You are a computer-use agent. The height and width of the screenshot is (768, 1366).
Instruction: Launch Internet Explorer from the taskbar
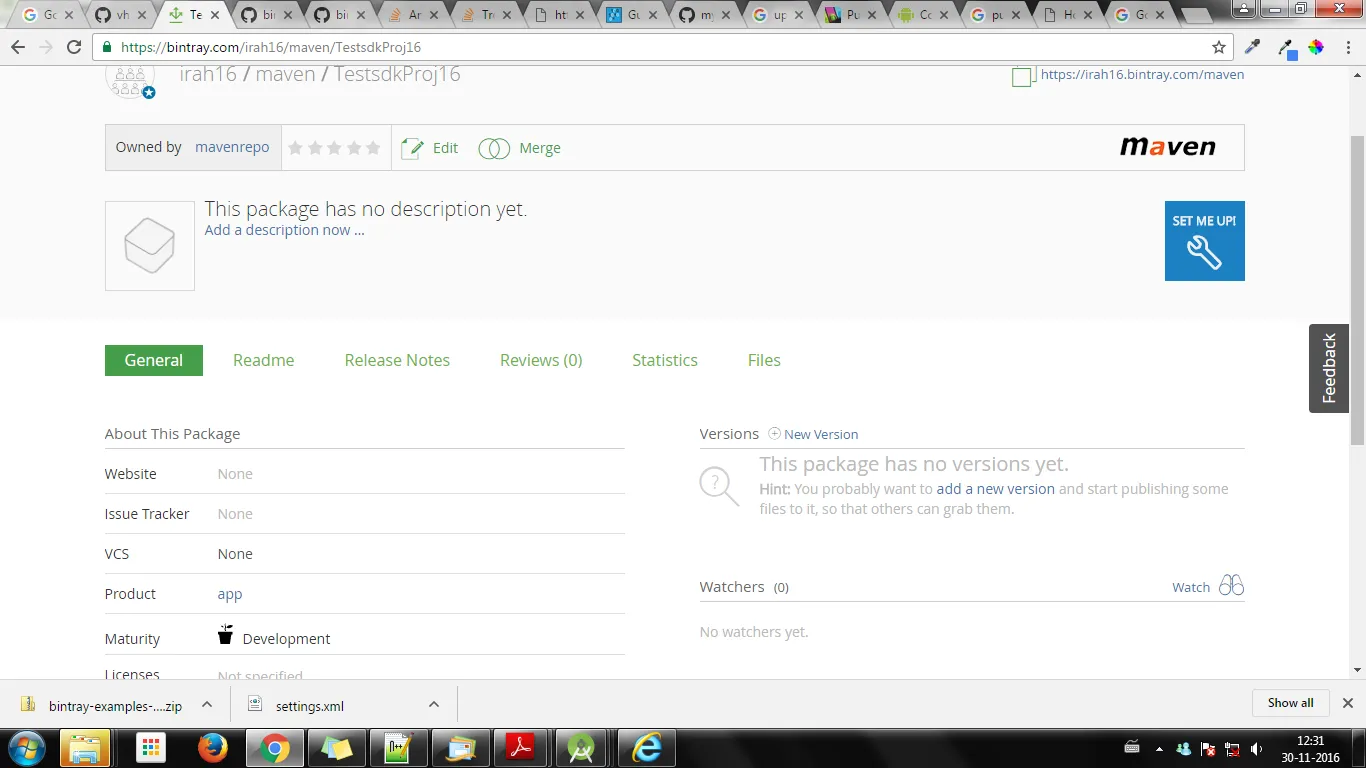pos(647,748)
